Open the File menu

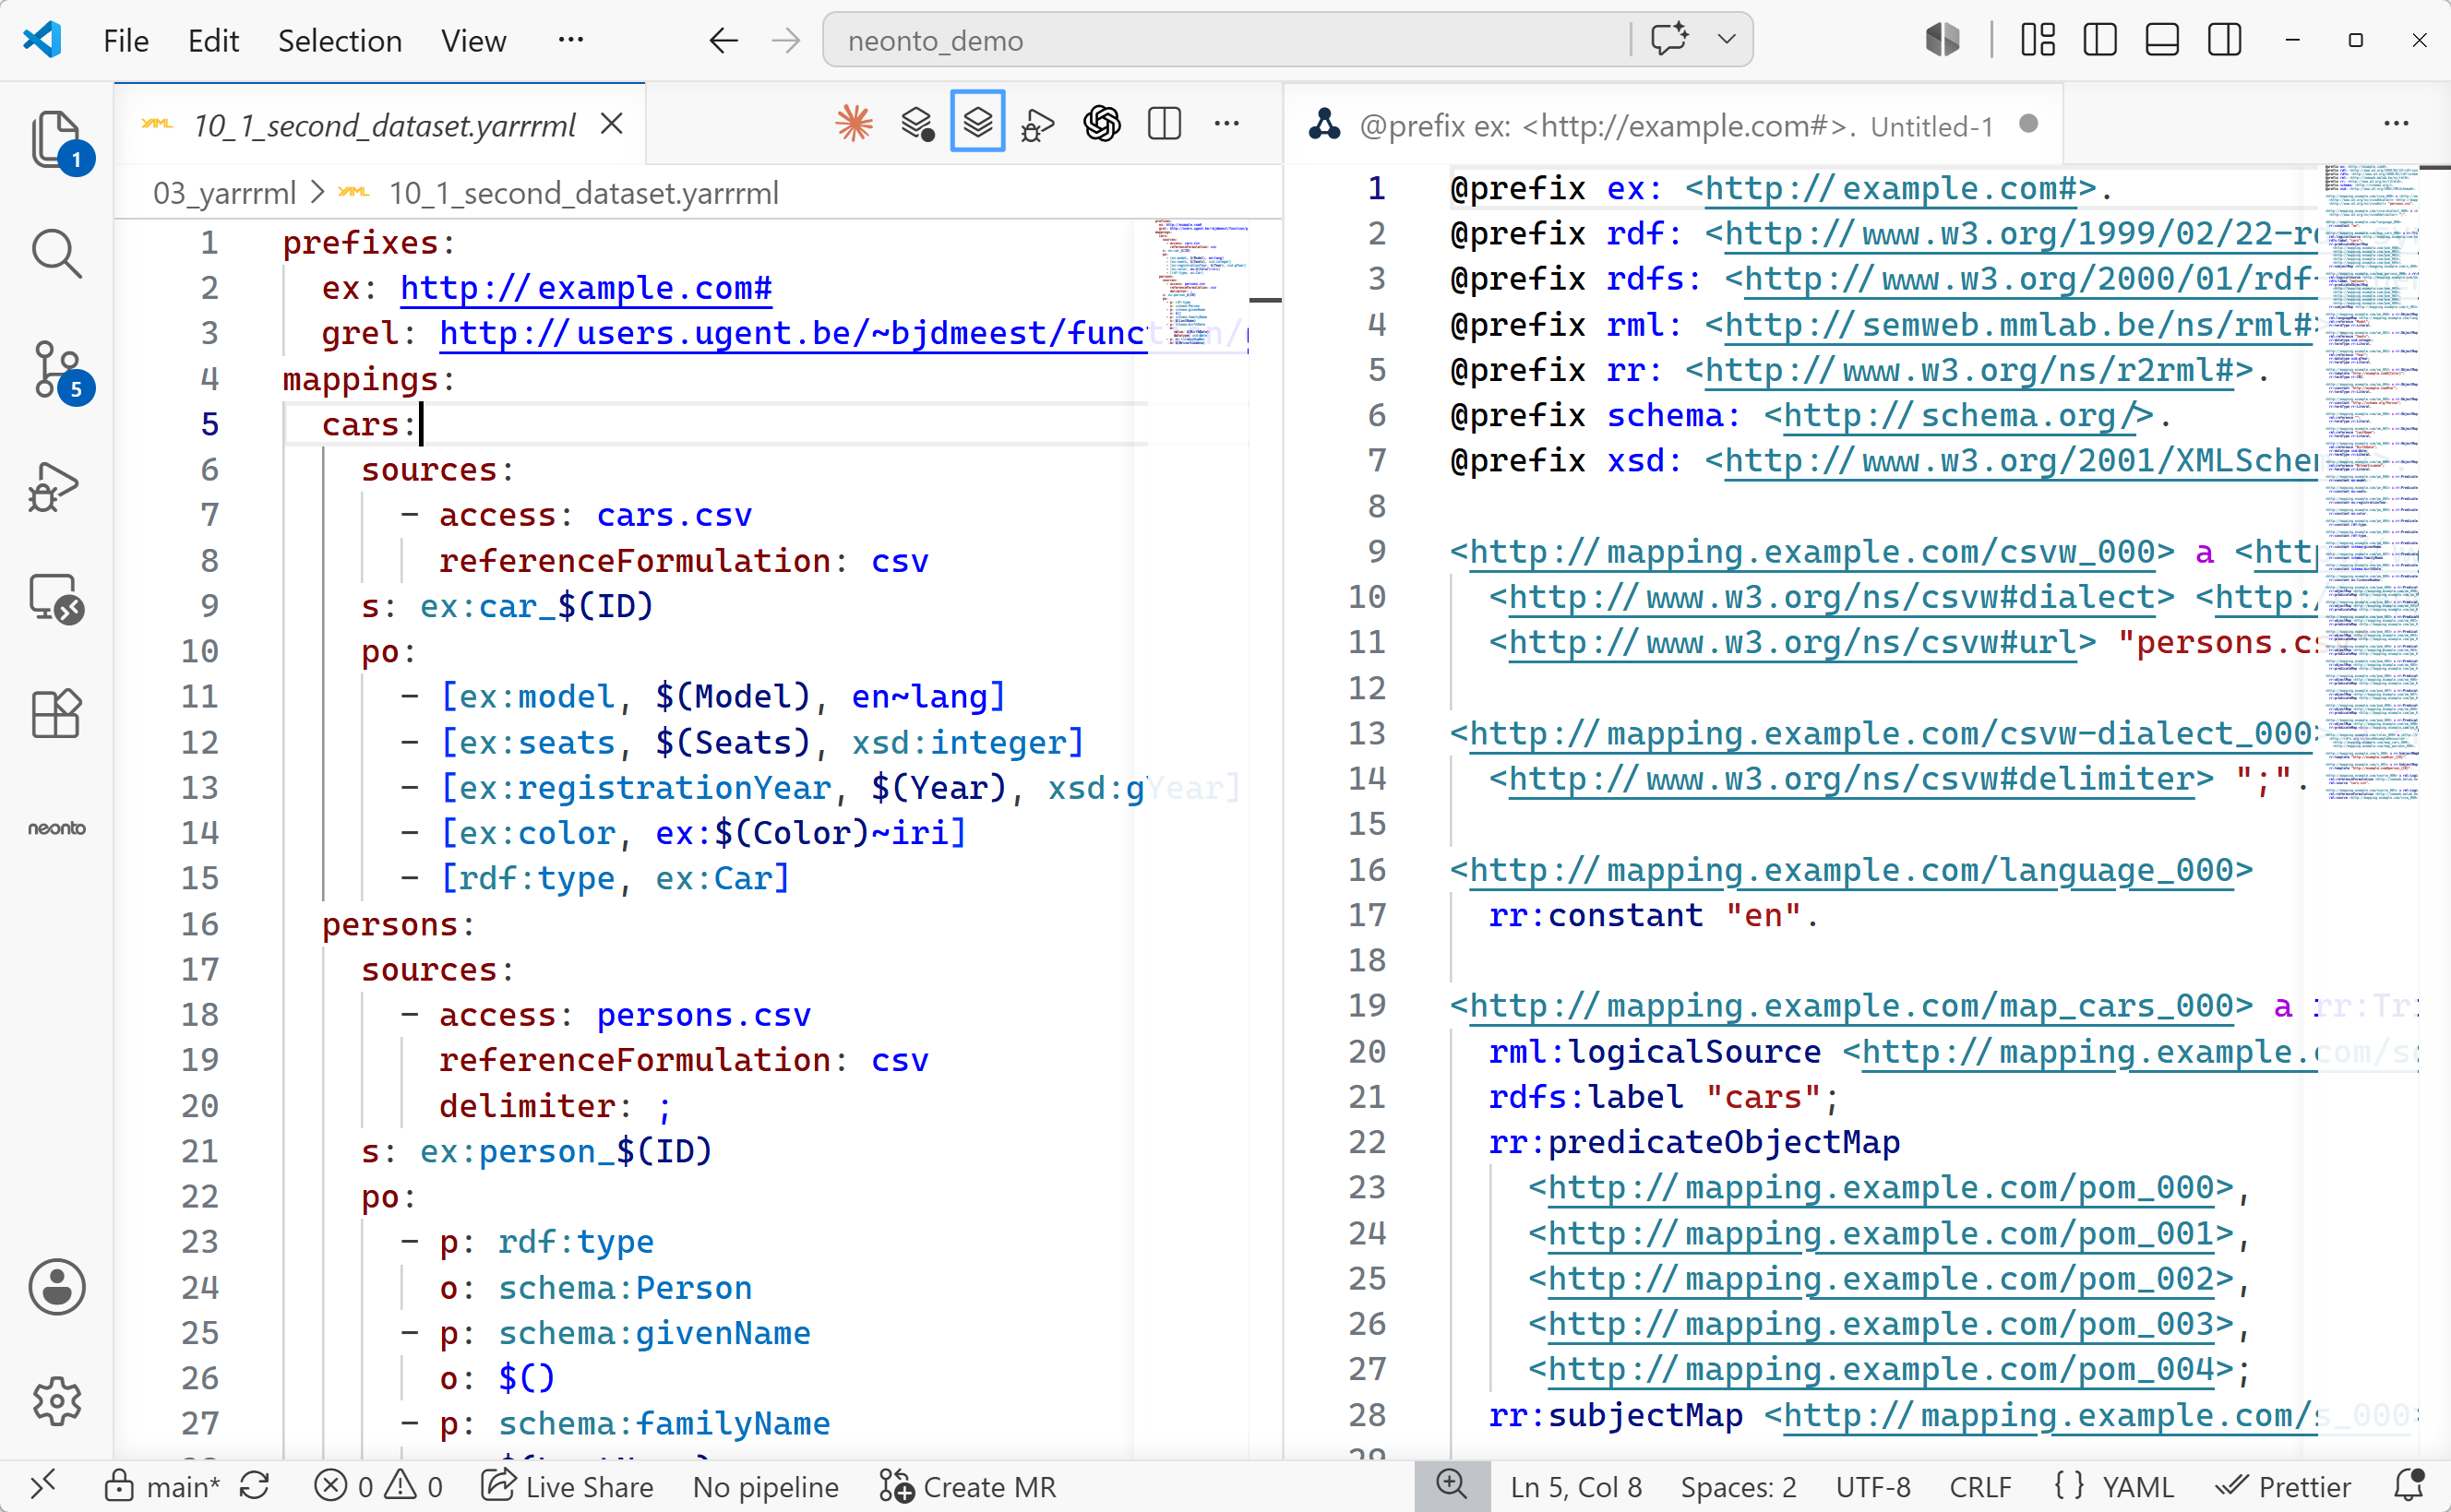click(x=126, y=40)
